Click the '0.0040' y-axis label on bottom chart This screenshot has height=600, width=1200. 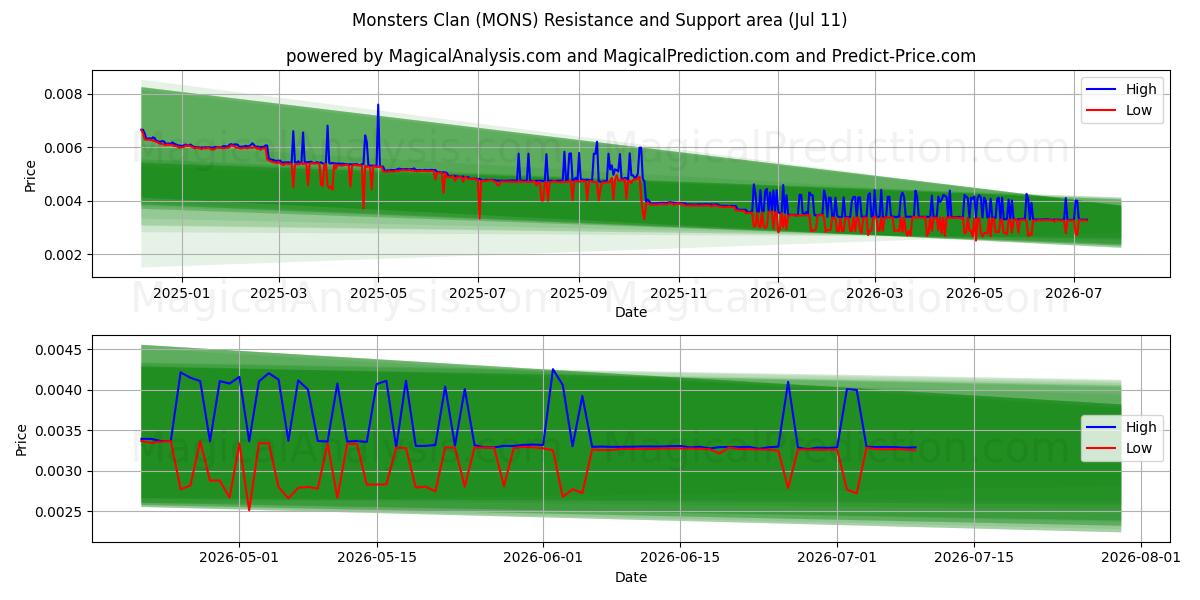(x=61, y=391)
